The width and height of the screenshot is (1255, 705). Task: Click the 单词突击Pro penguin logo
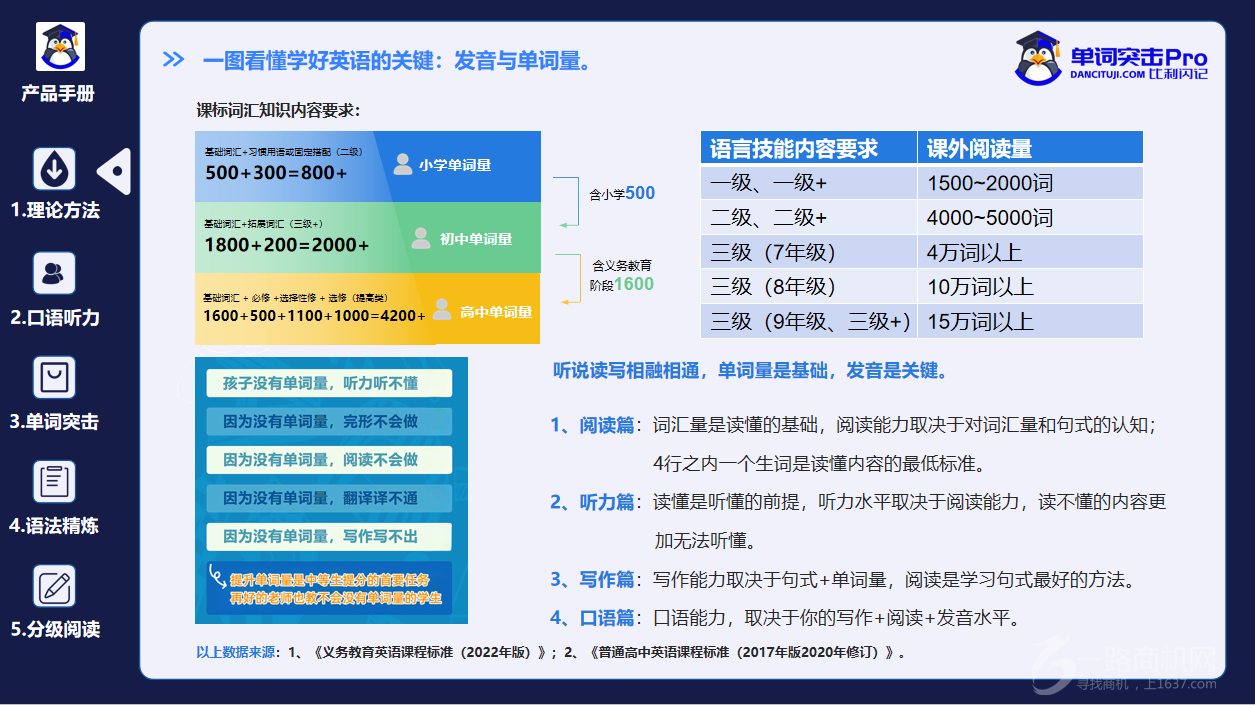pos(1038,58)
